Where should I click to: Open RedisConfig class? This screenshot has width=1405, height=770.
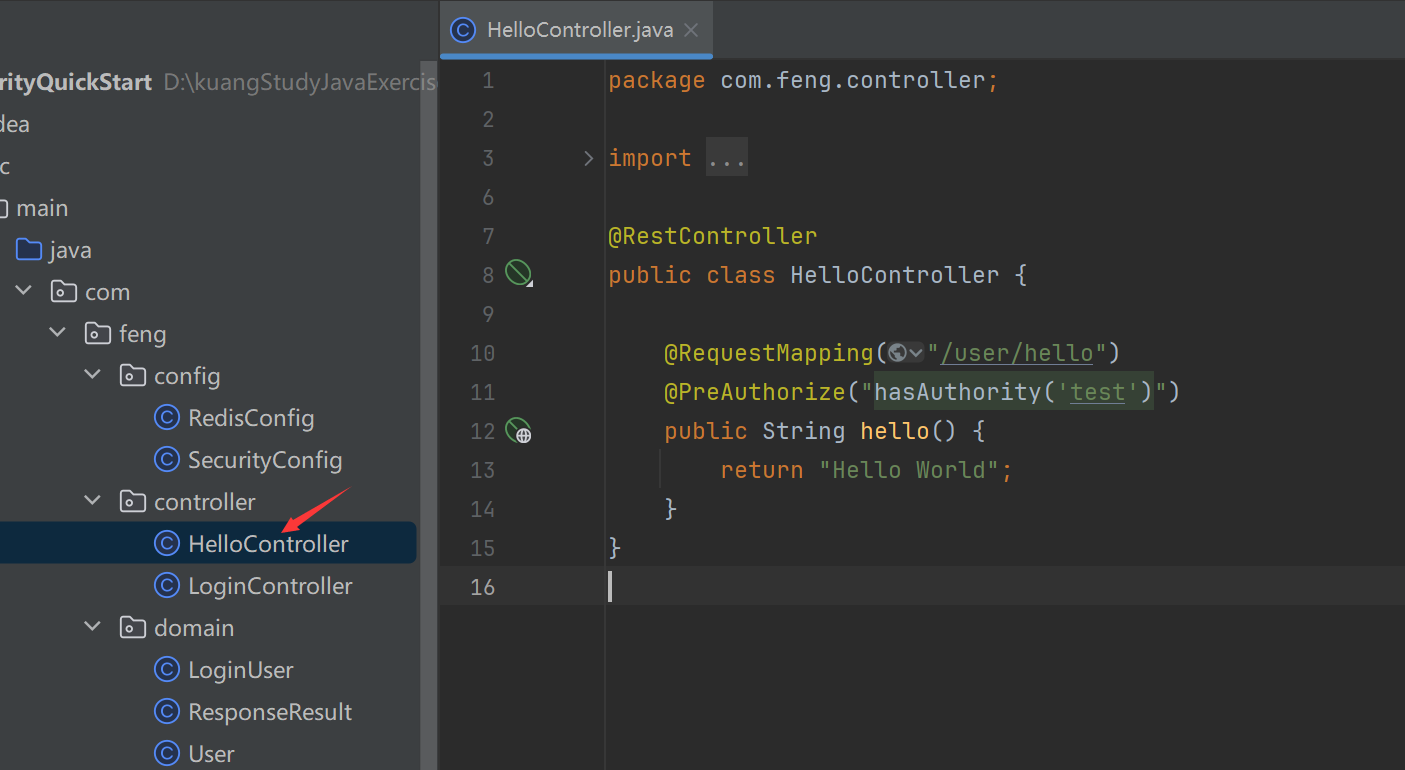point(251,418)
